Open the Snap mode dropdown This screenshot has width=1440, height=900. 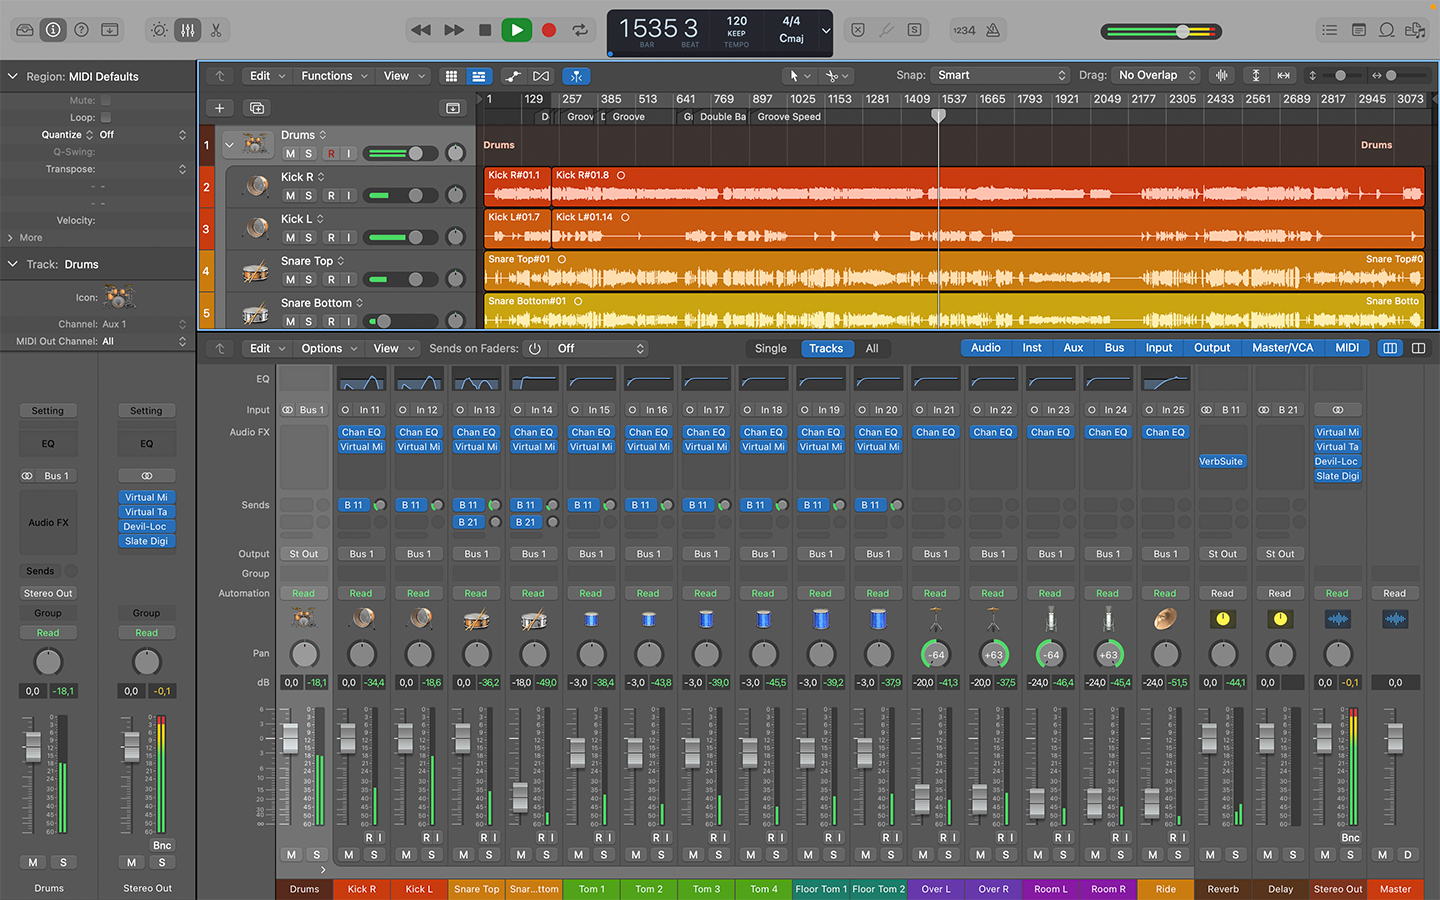(1000, 75)
